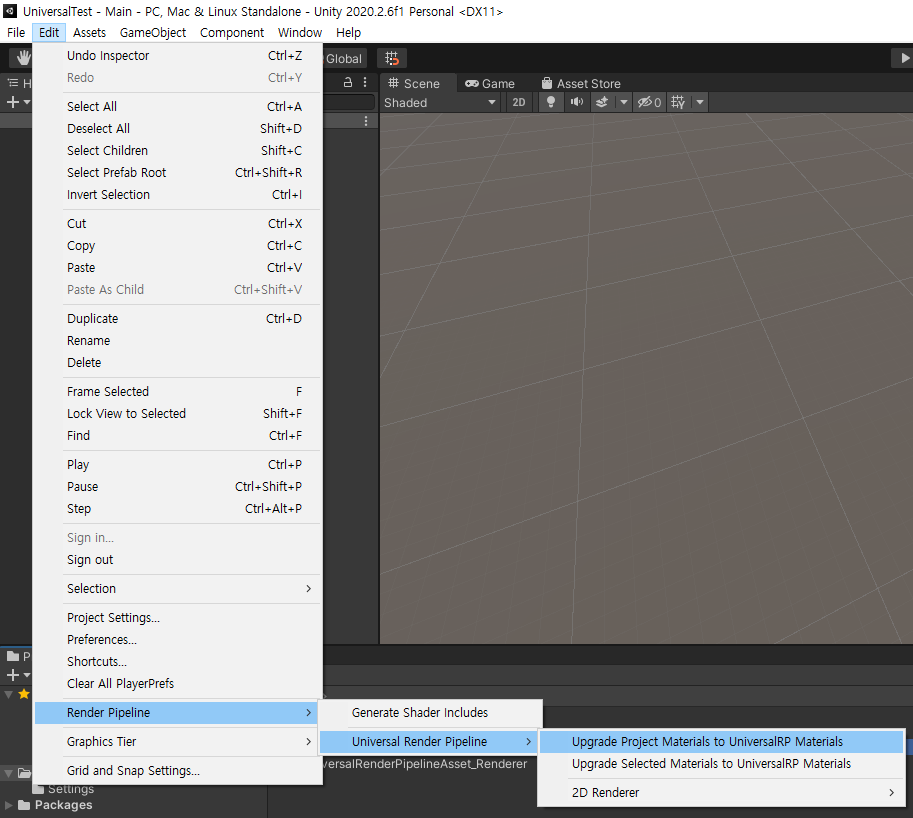
Task: Click the Edit menu in menu bar
Action: 49,33
